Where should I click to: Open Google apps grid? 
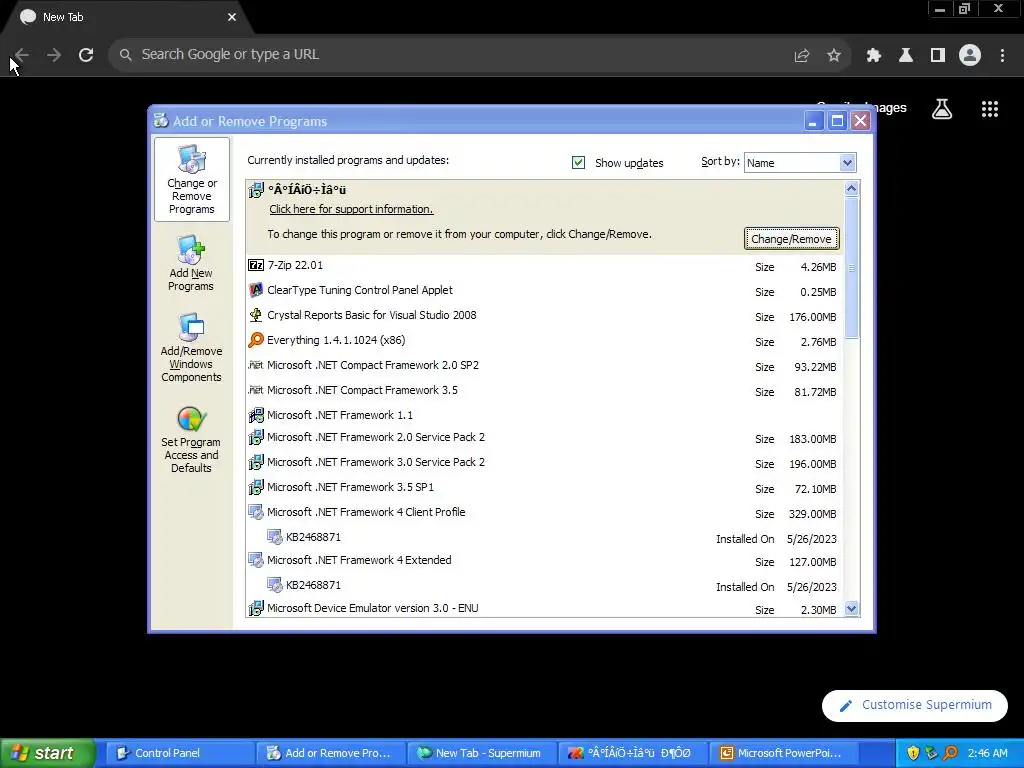coord(990,109)
